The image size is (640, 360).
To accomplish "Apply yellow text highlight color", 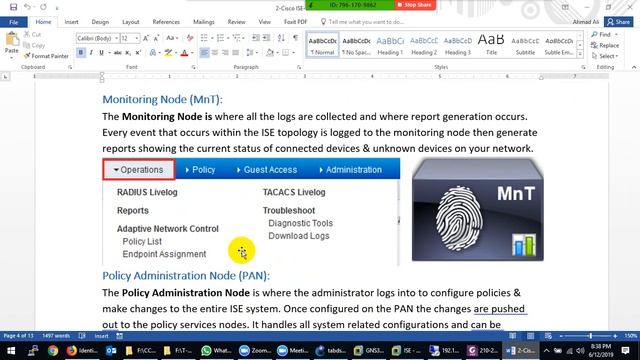I will coord(168,53).
